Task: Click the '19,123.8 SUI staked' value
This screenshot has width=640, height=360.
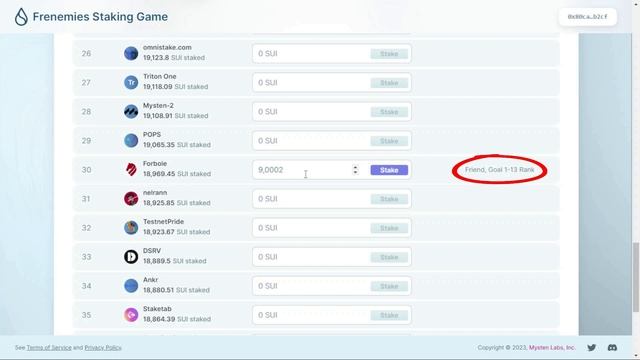Action: [x=174, y=58]
